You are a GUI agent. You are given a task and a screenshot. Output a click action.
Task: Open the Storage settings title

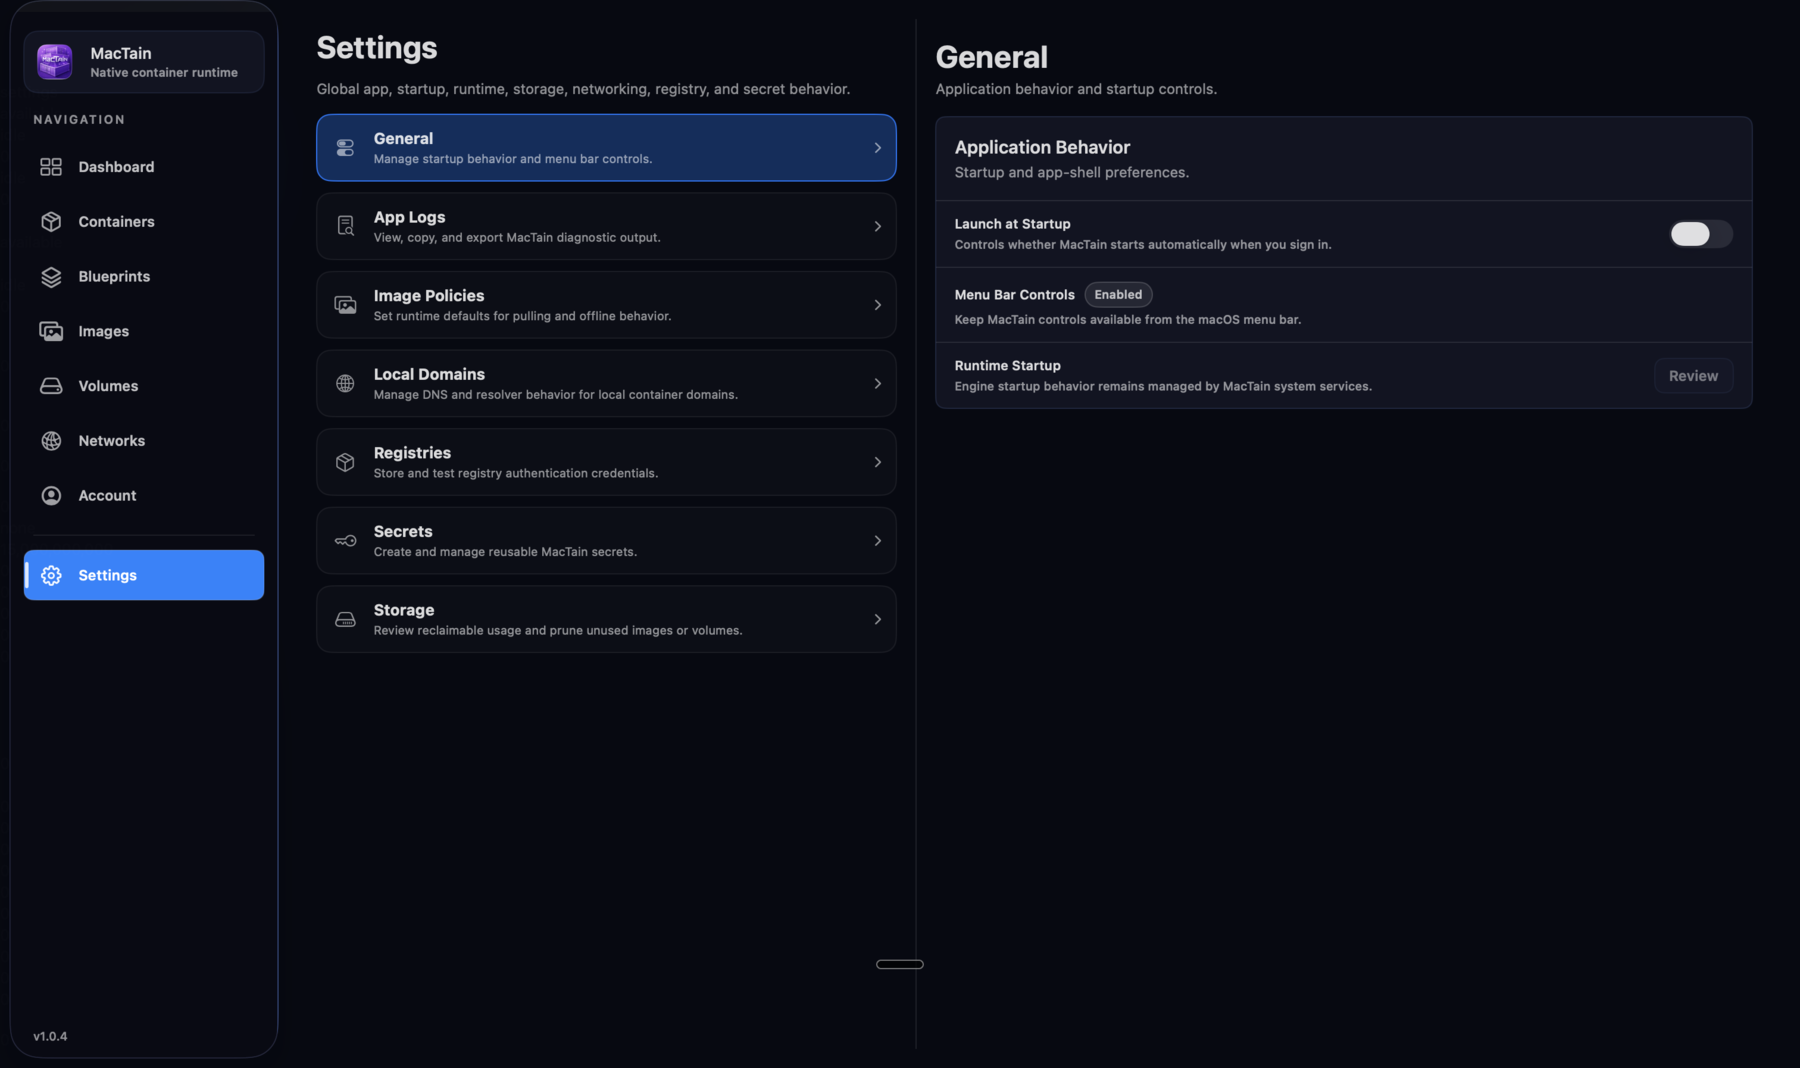(404, 610)
